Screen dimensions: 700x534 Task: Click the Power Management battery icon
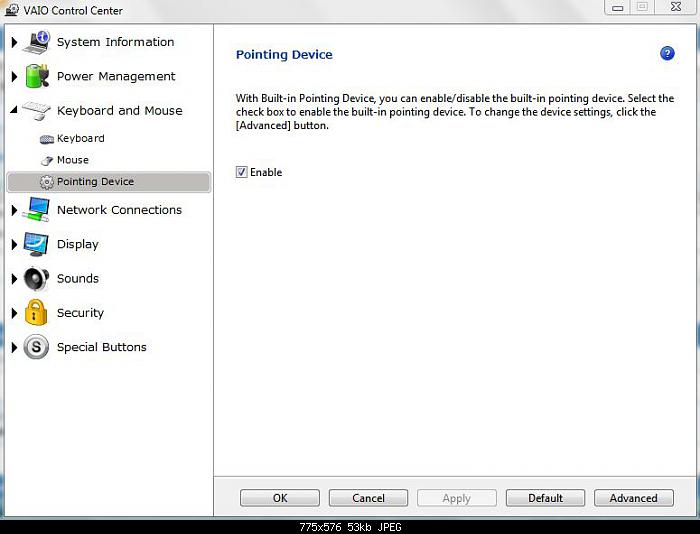coord(37,76)
